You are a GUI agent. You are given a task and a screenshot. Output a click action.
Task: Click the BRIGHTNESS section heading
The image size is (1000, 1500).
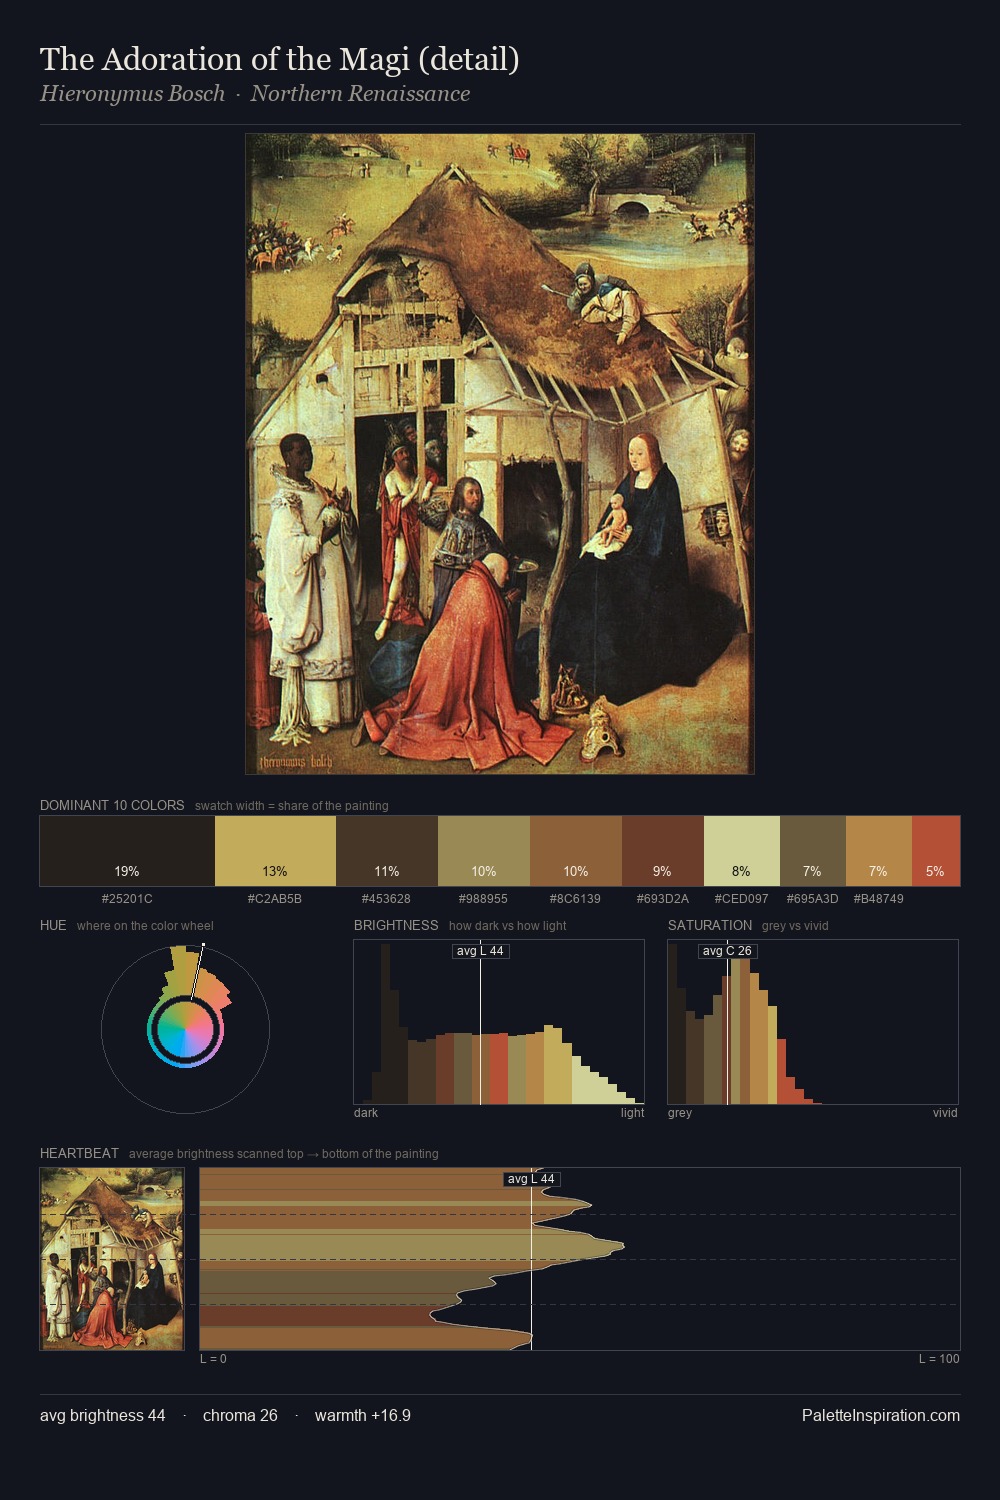[396, 925]
